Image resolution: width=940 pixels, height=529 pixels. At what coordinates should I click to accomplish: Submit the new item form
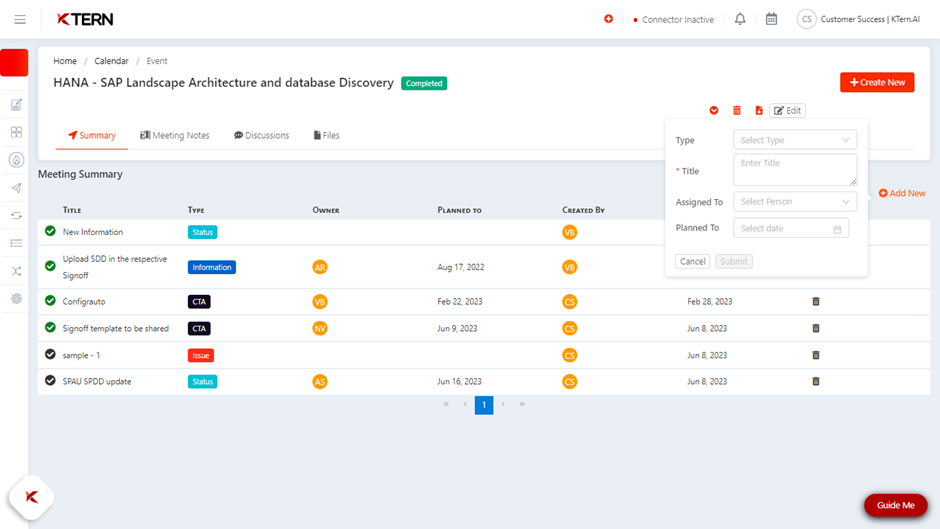pos(734,262)
